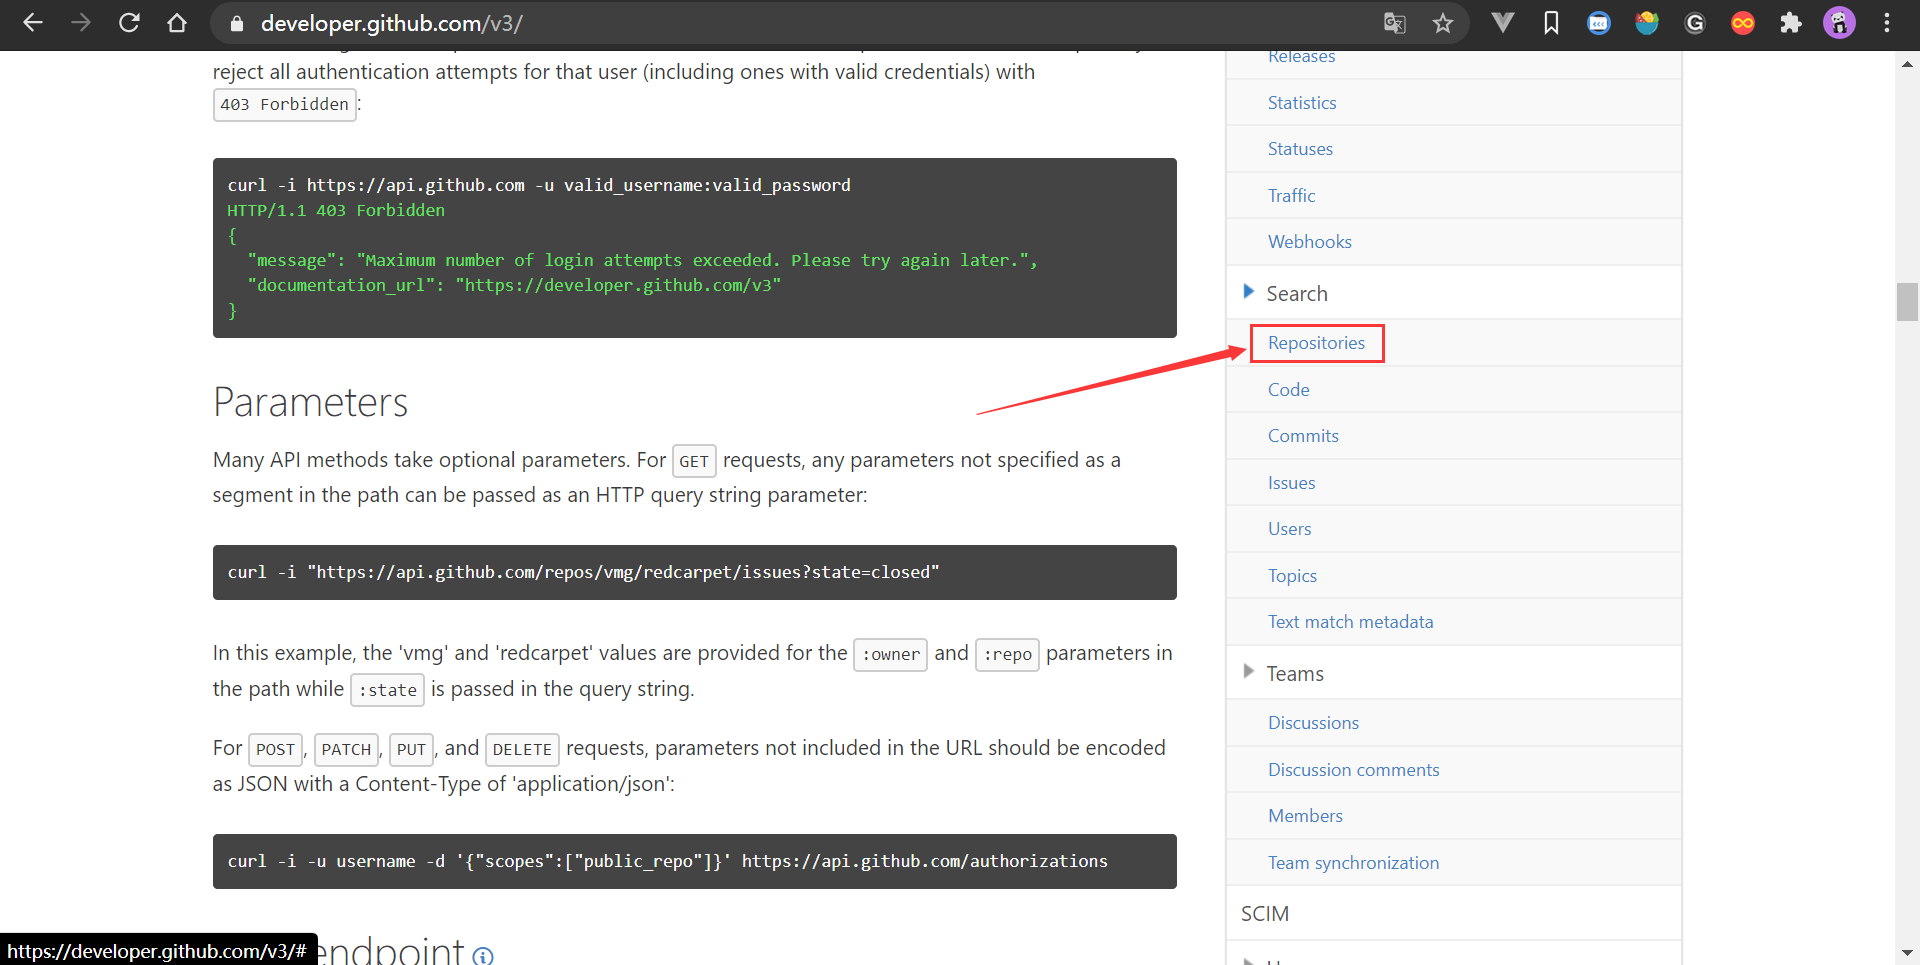Click the panda profile avatar
Screen dimensions: 1920x965
point(1839,22)
